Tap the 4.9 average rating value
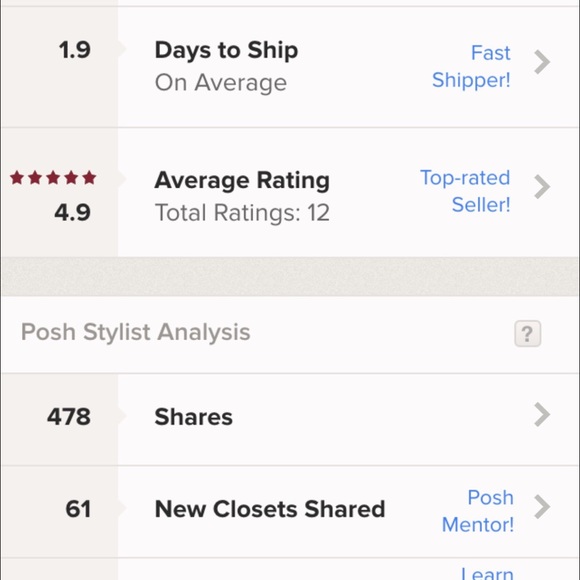The width and height of the screenshot is (580, 580). [x=72, y=212]
